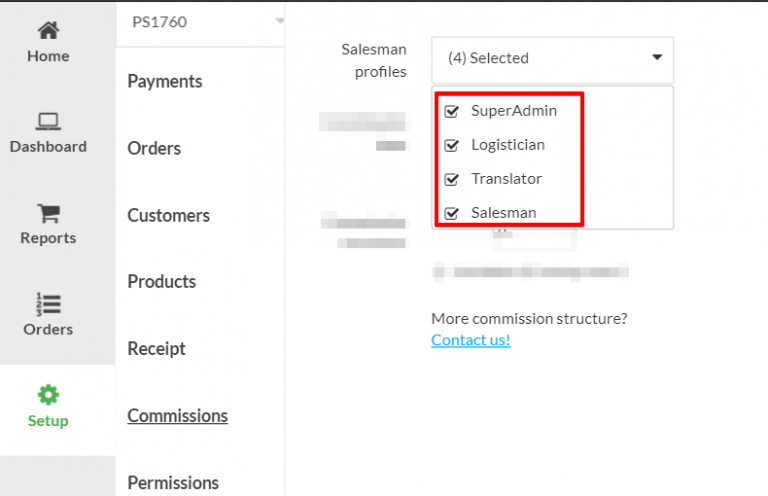Open Orders in the setup submenu

point(154,148)
